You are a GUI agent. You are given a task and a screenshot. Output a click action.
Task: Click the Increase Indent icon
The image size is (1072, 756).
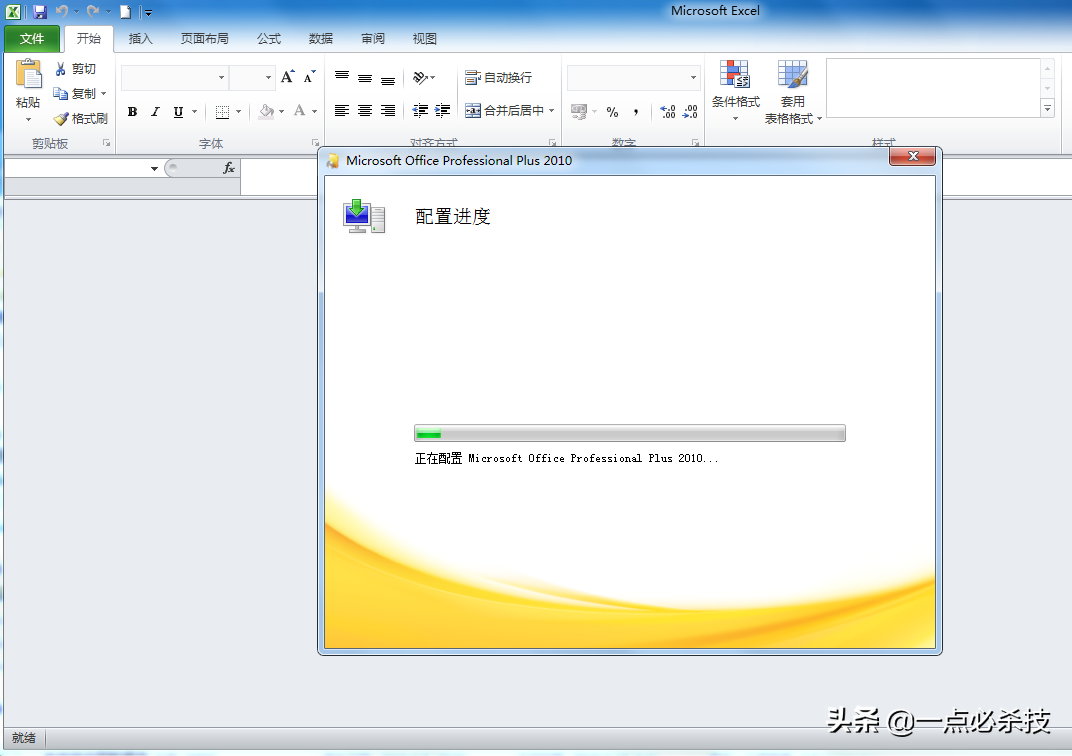442,111
